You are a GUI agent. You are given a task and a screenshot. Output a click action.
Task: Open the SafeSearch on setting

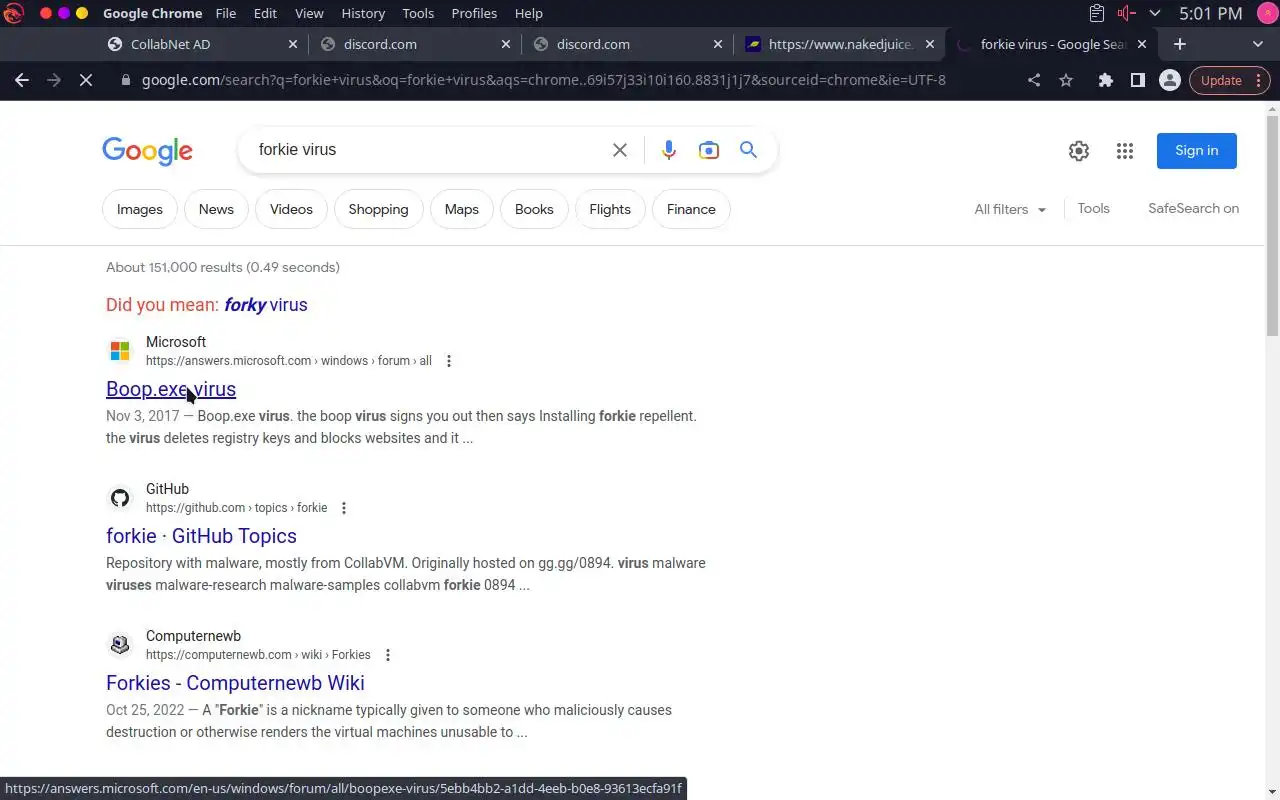pyautogui.click(x=1193, y=208)
